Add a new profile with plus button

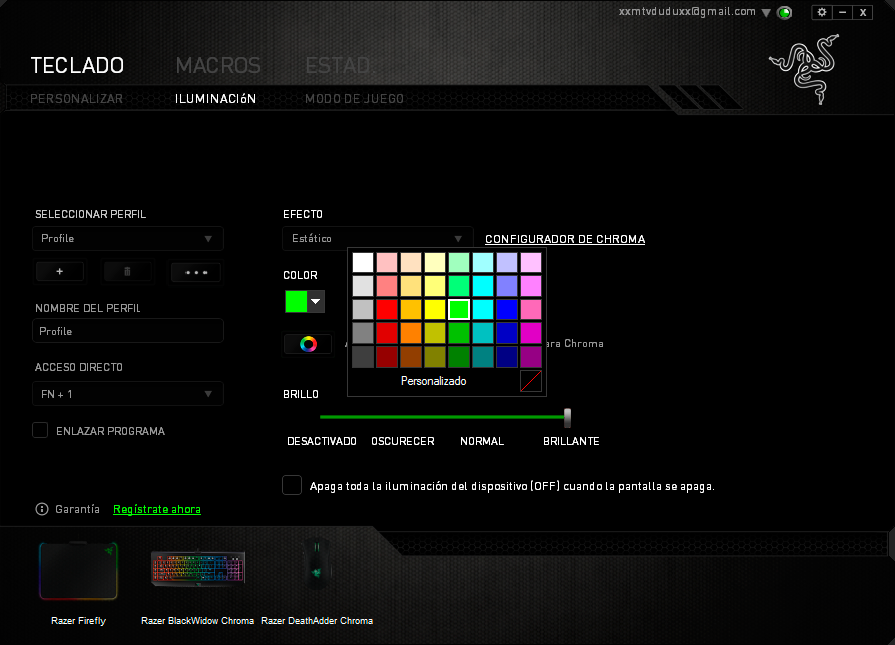tap(59, 272)
